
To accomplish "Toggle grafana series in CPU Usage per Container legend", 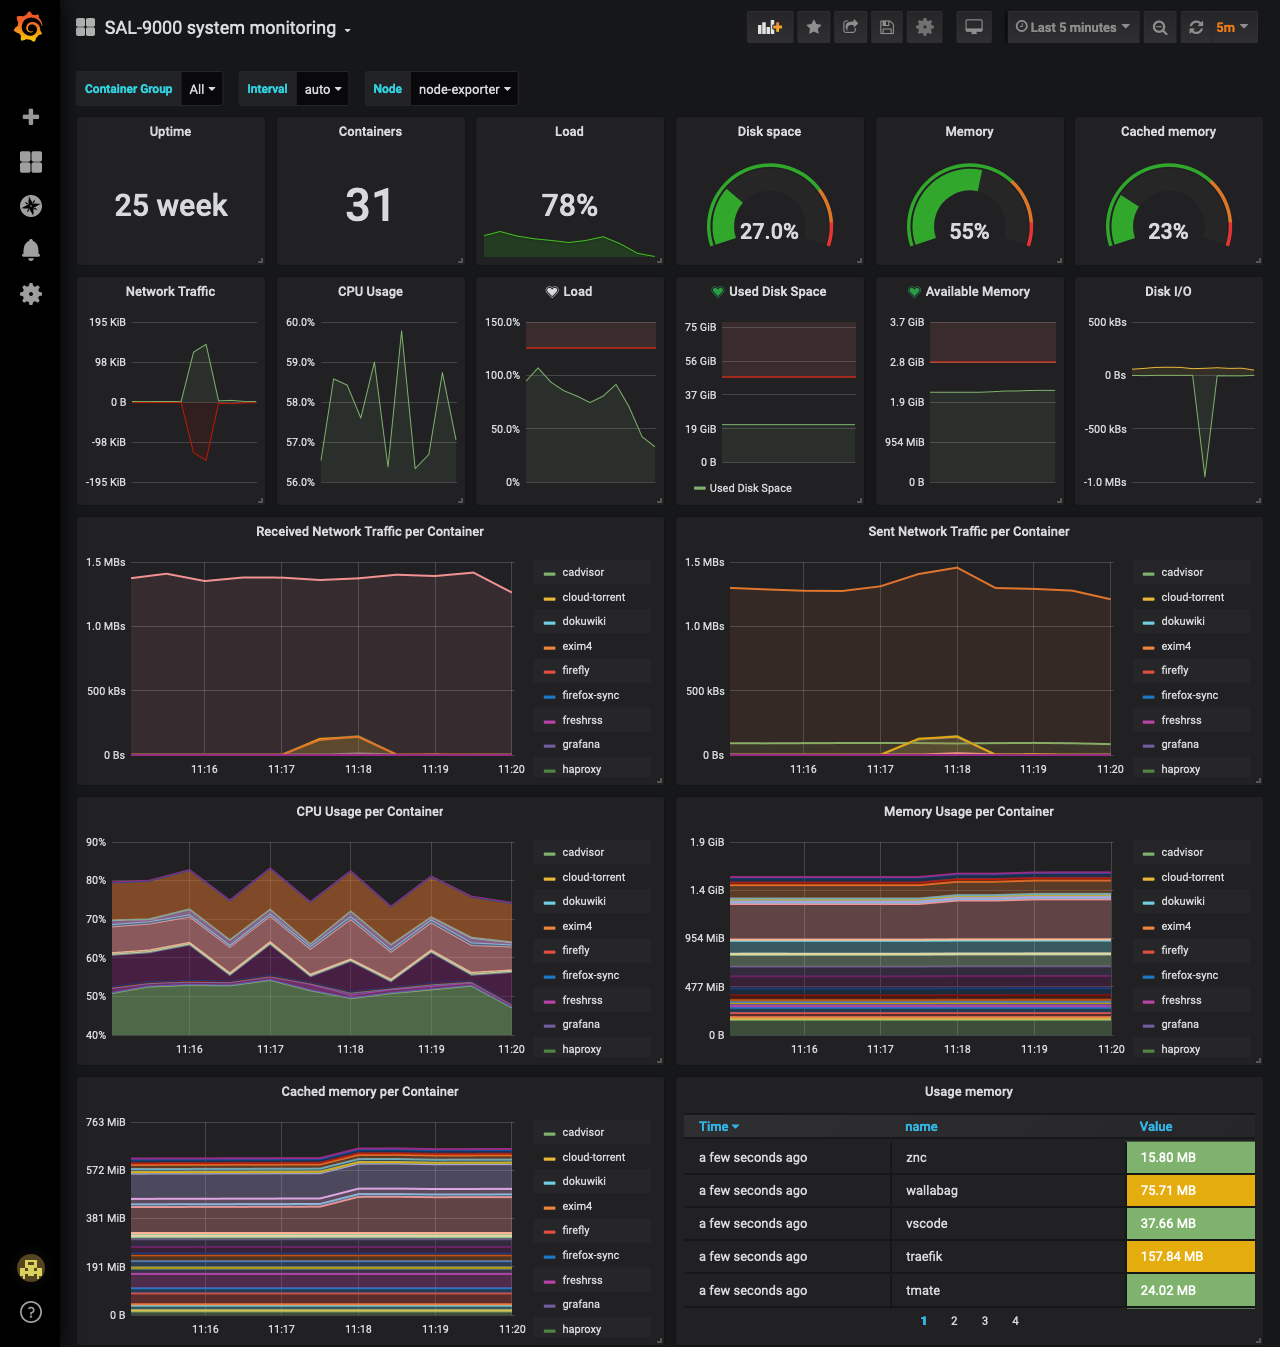I will [x=581, y=1025].
